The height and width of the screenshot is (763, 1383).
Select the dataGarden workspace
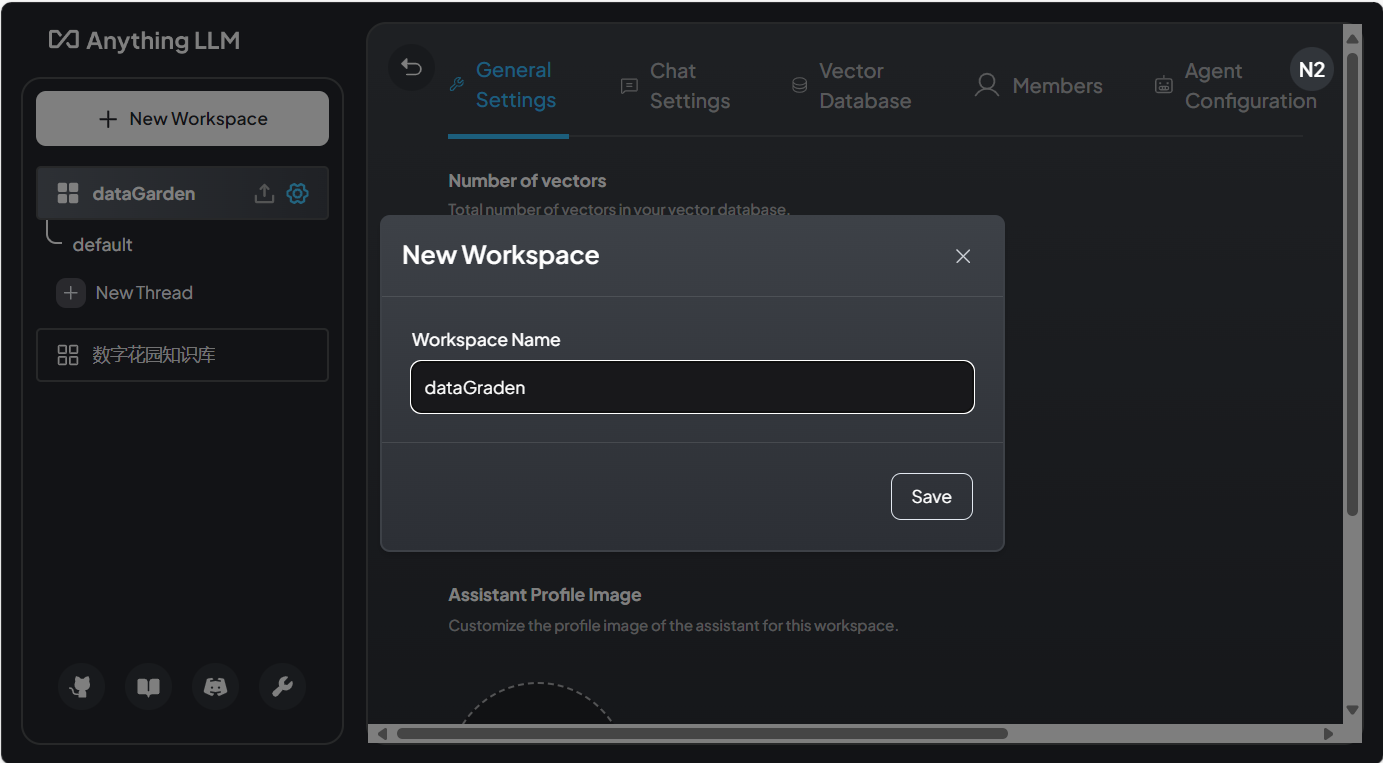(x=182, y=193)
